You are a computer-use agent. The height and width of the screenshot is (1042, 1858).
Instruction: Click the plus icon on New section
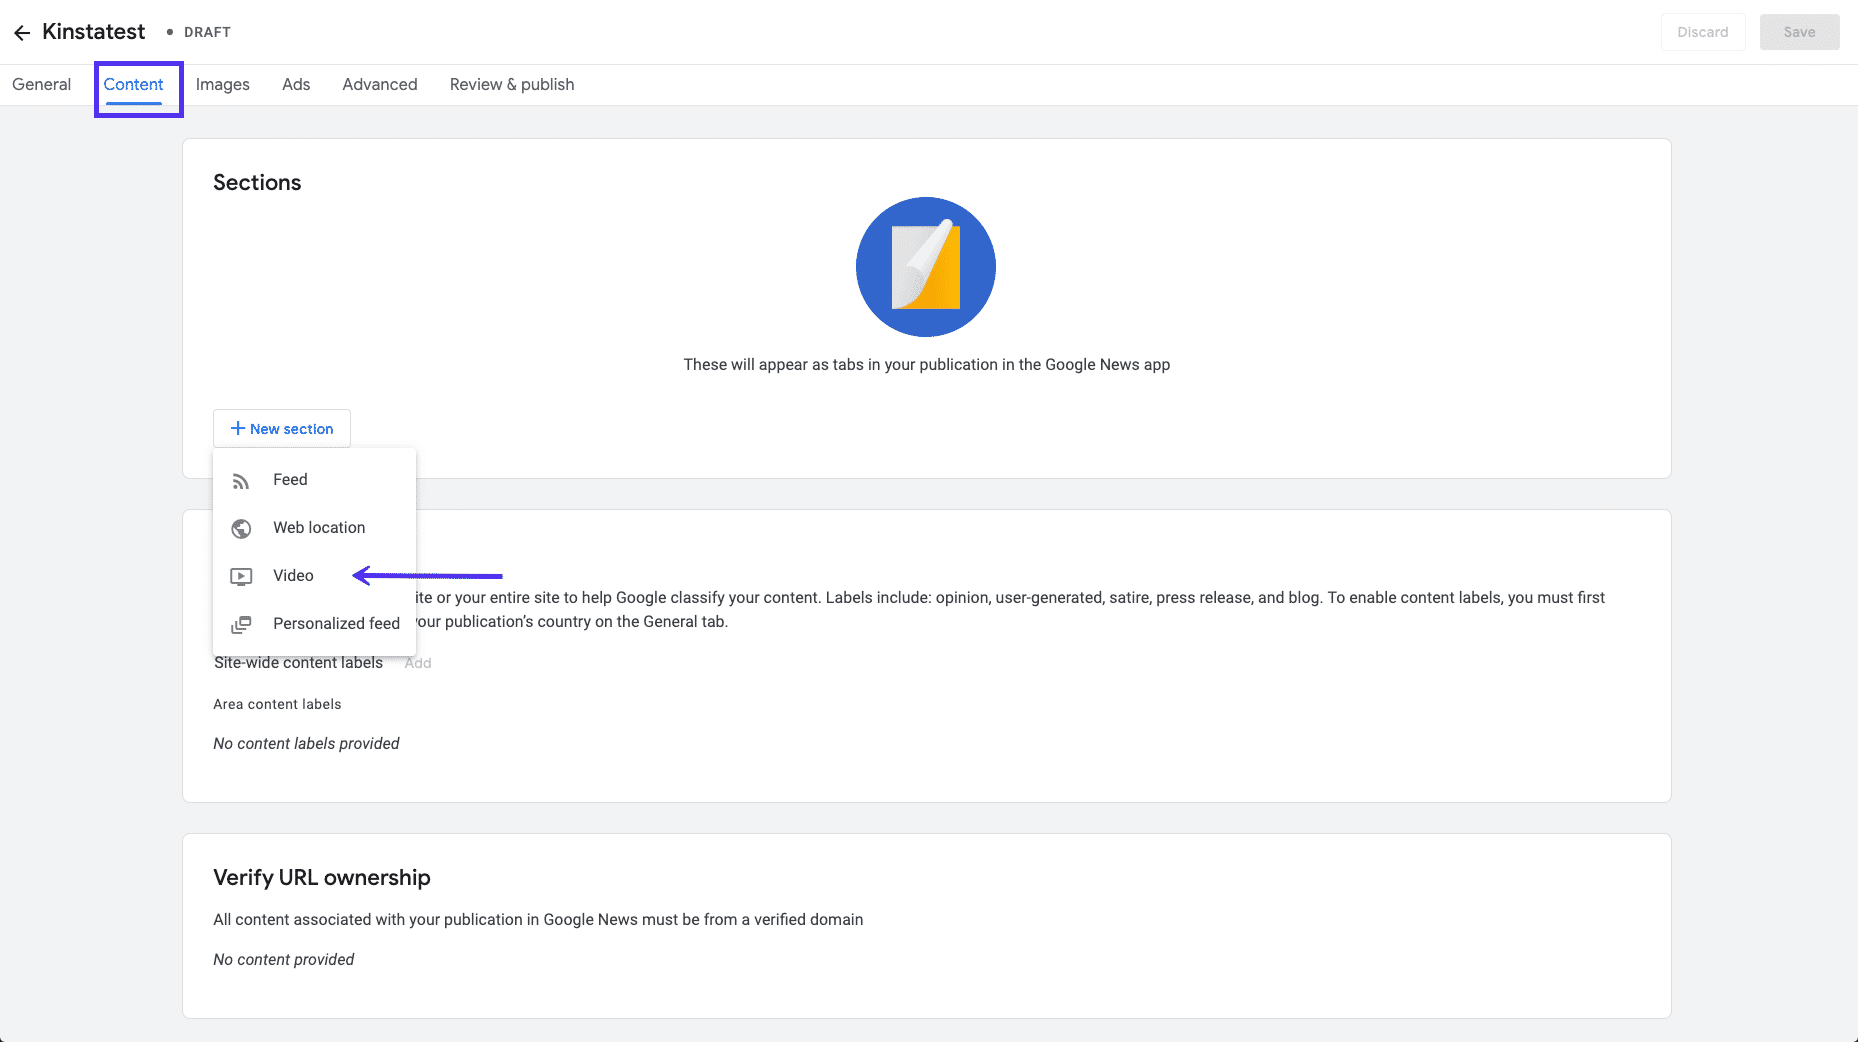point(238,428)
